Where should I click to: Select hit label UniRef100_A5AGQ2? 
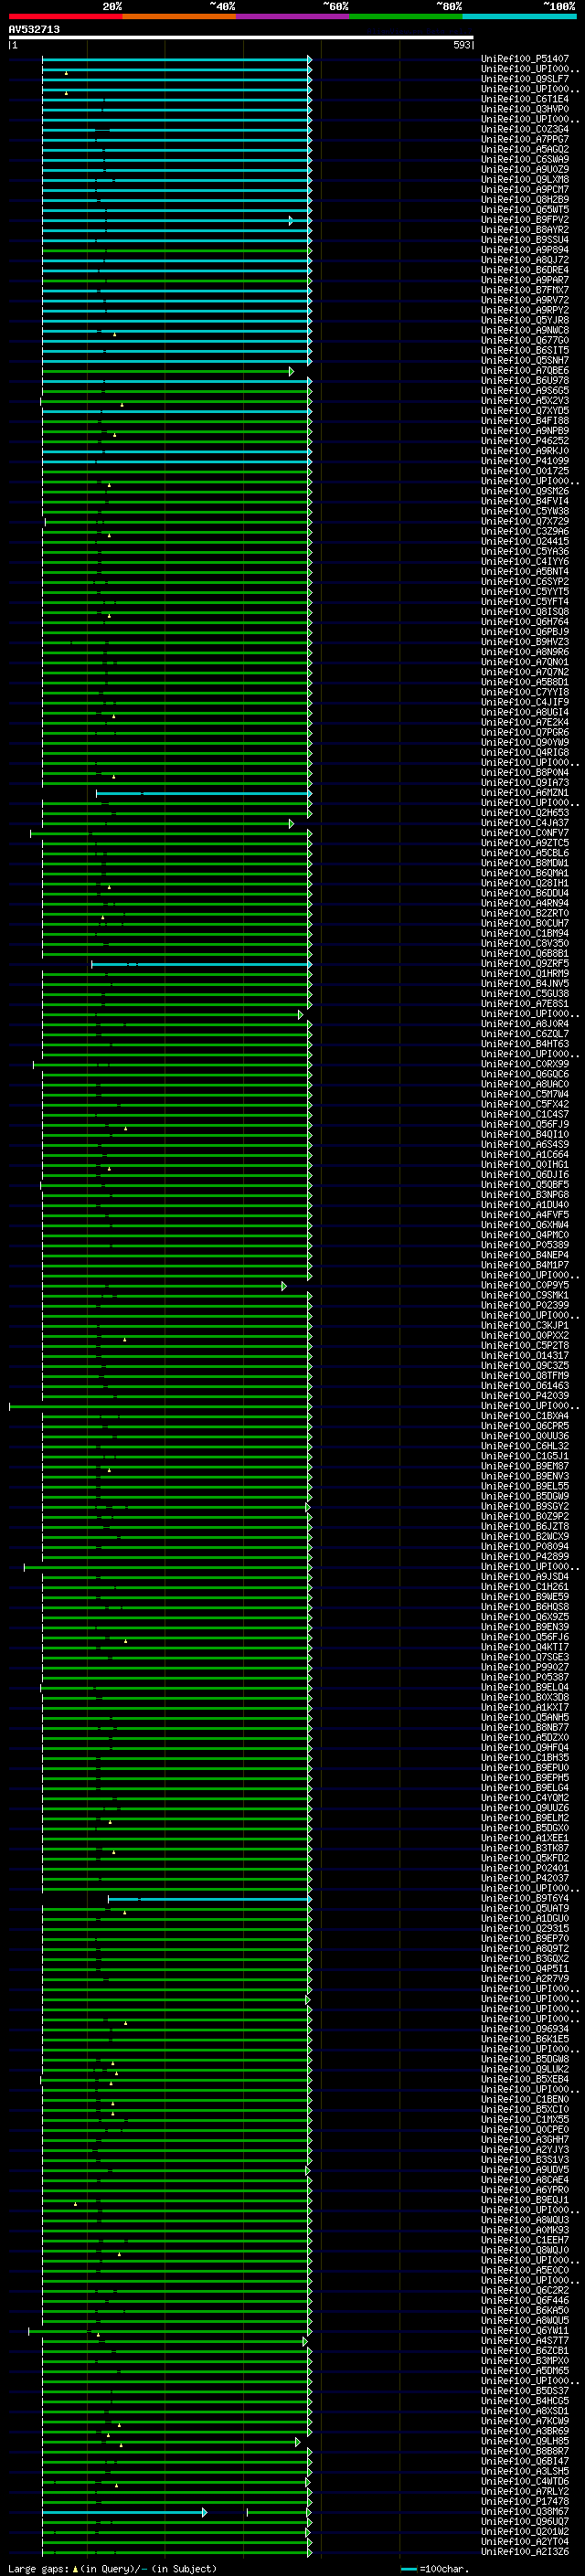525,149
